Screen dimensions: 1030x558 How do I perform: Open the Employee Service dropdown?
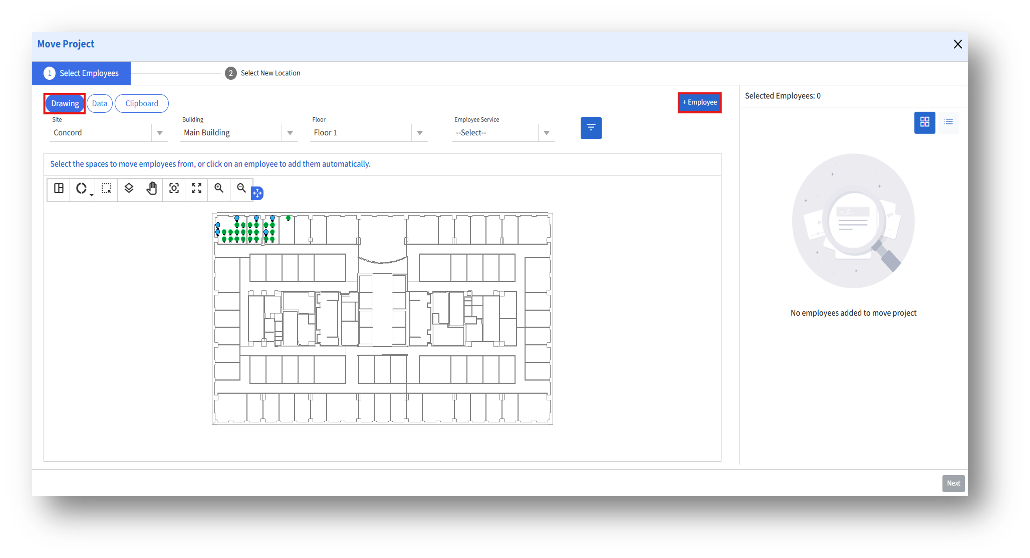pos(503,133)
